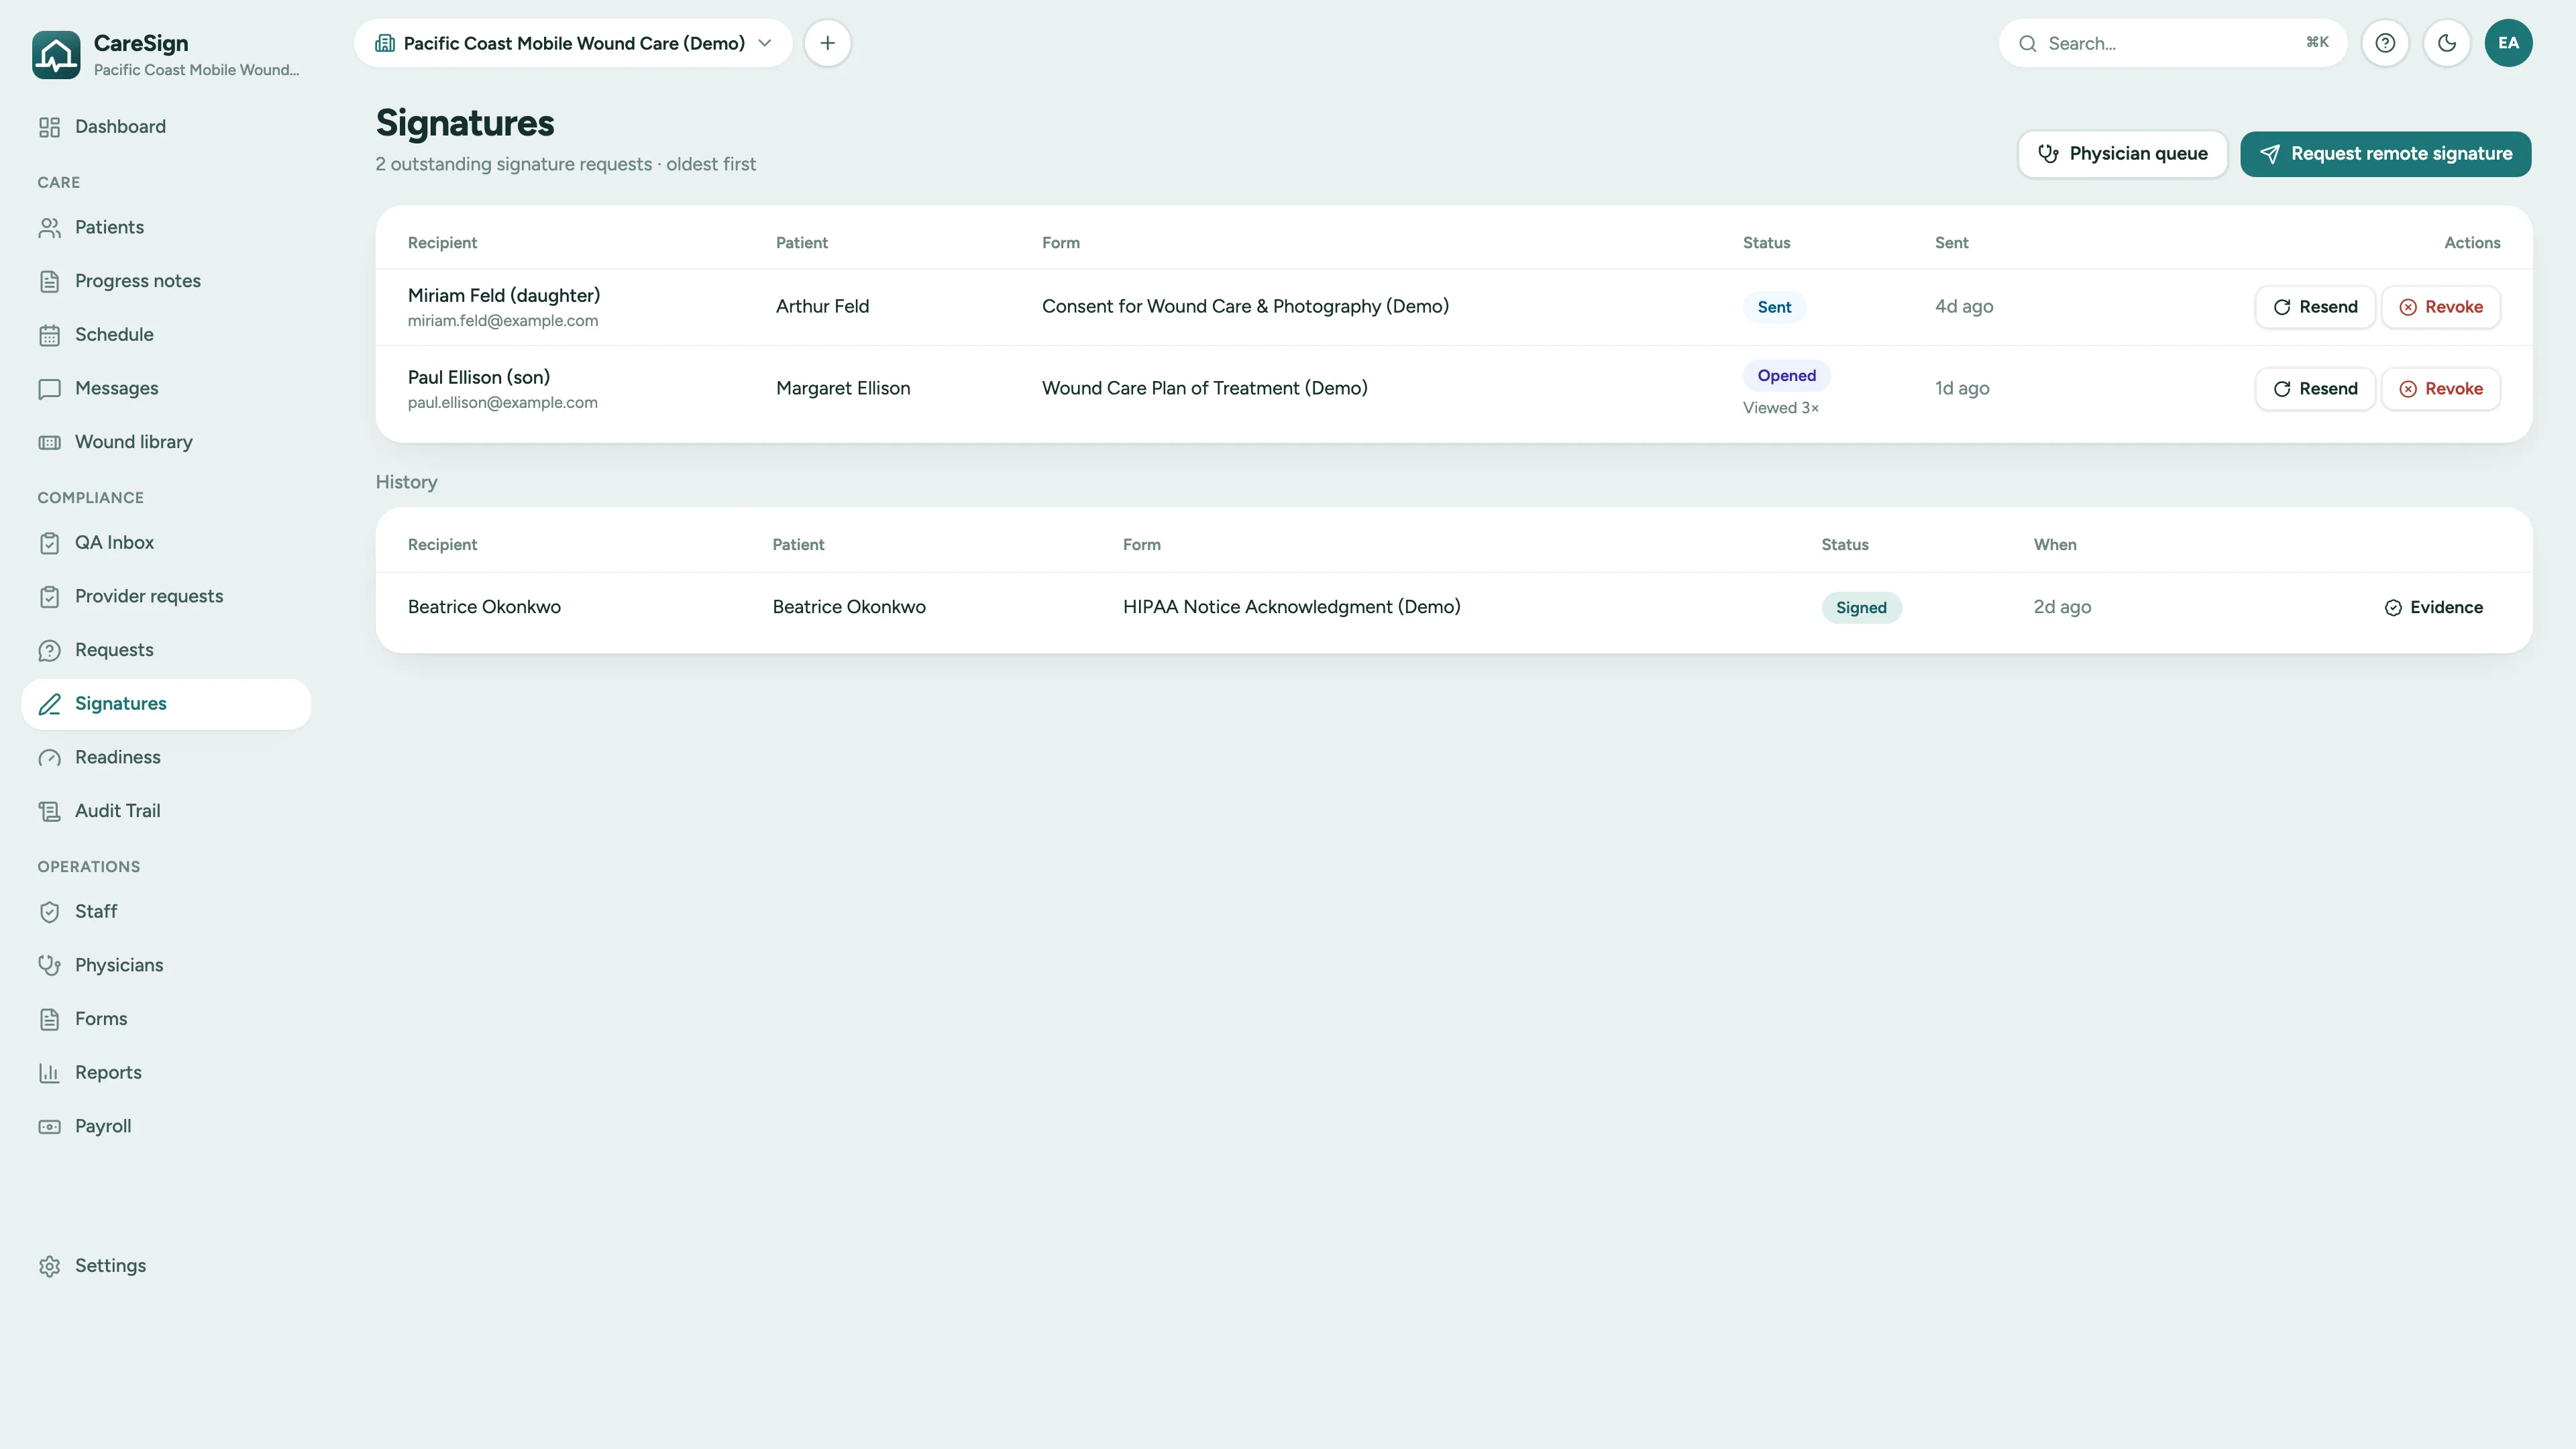The image size is (2576, 1449).
Task: View Evidence for Beatrice Okonkwo
Action: [x=2433, y=608]
